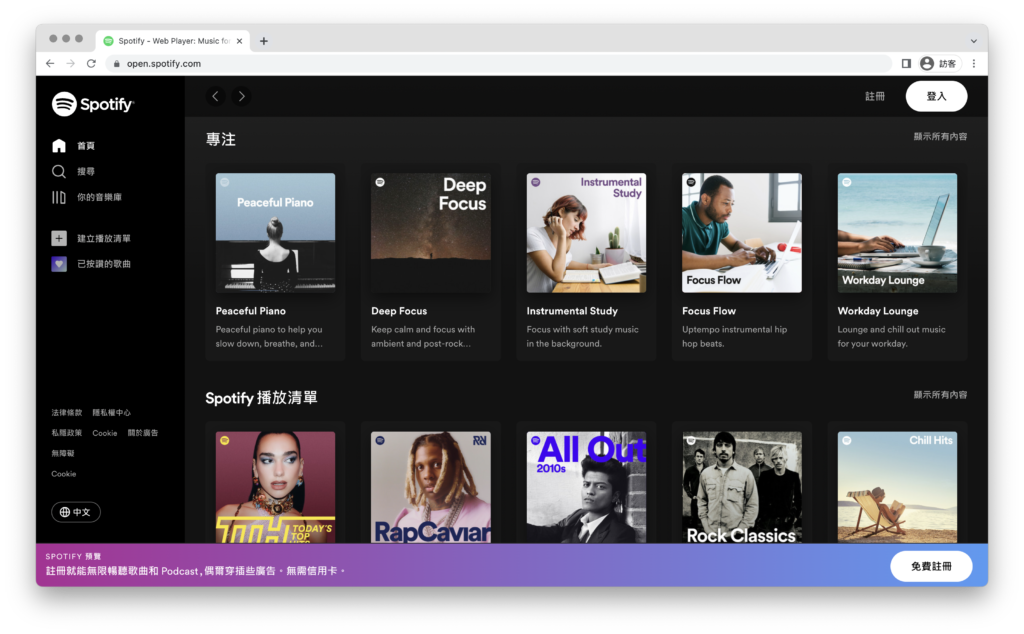Click the 'Workday Lounge' title text
This screenshot has height=634, width=1024.
(878, 311)
